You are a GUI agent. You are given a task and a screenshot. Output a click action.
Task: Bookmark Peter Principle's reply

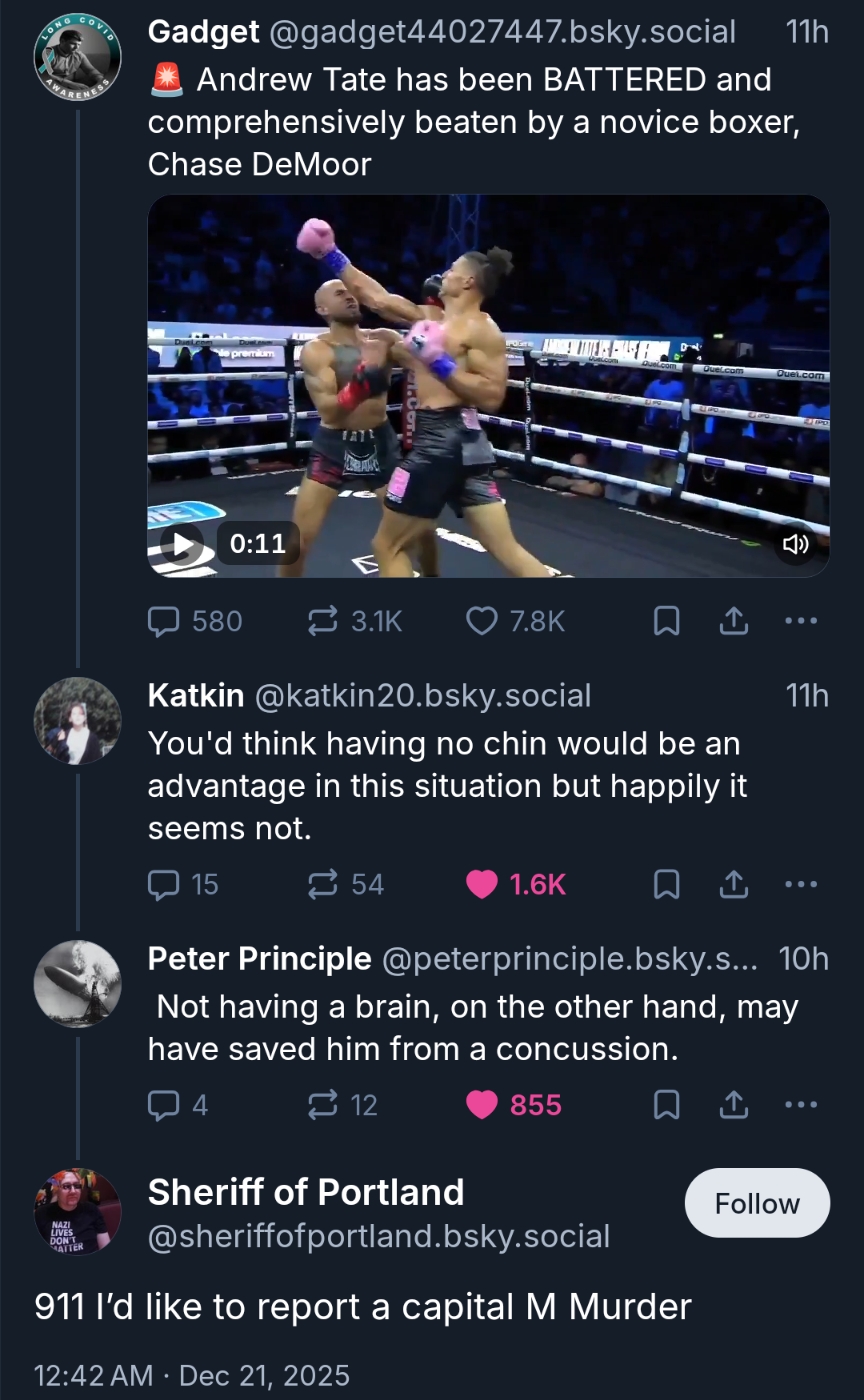point(666,1105)
